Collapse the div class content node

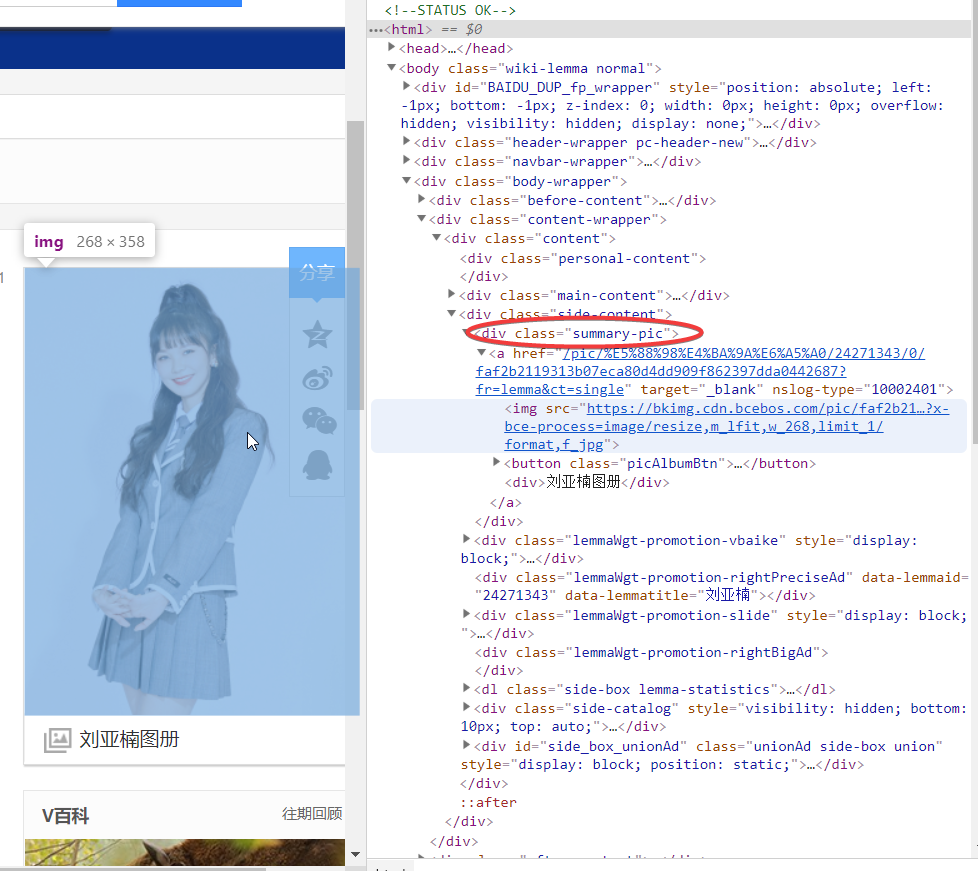[437, 237]
